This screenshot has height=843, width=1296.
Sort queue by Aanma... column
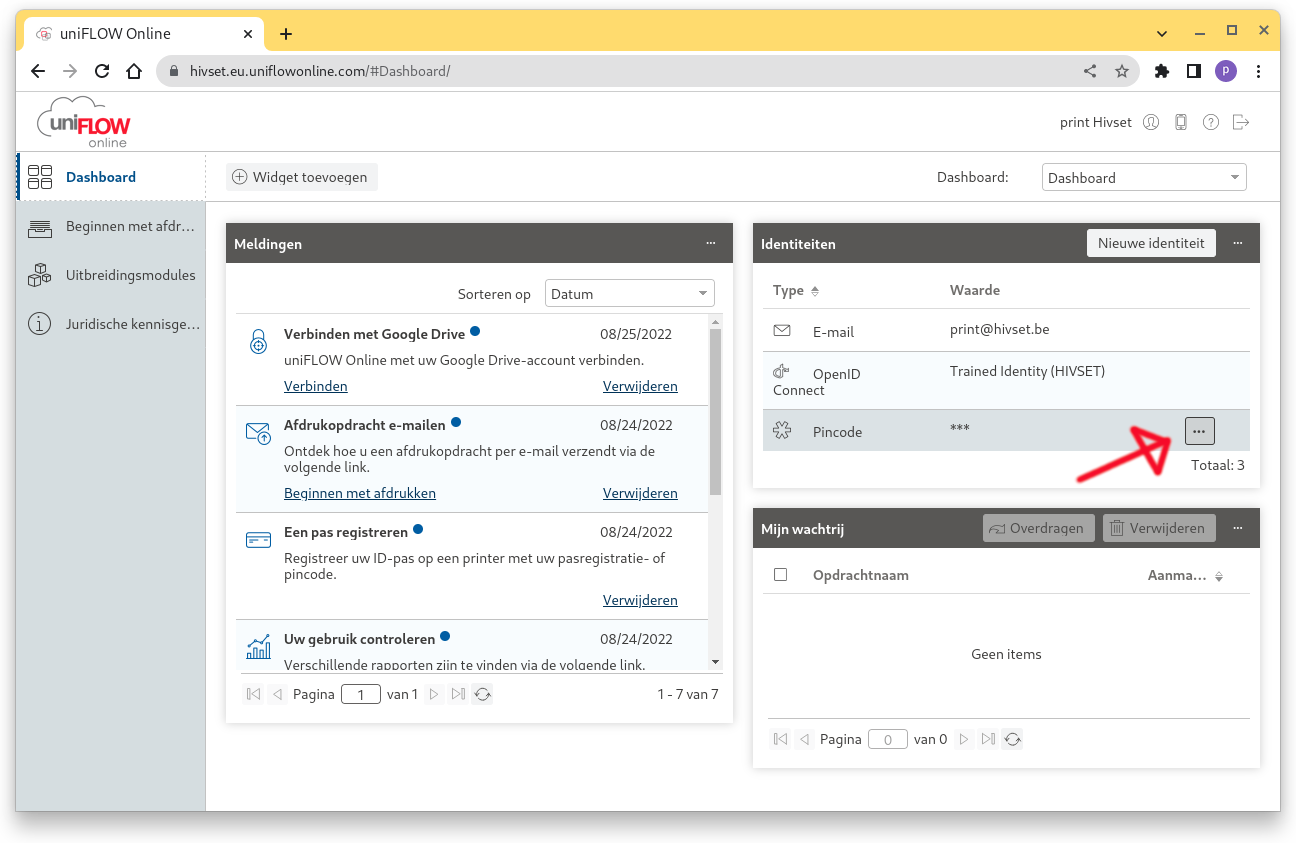pos(1185,576)
